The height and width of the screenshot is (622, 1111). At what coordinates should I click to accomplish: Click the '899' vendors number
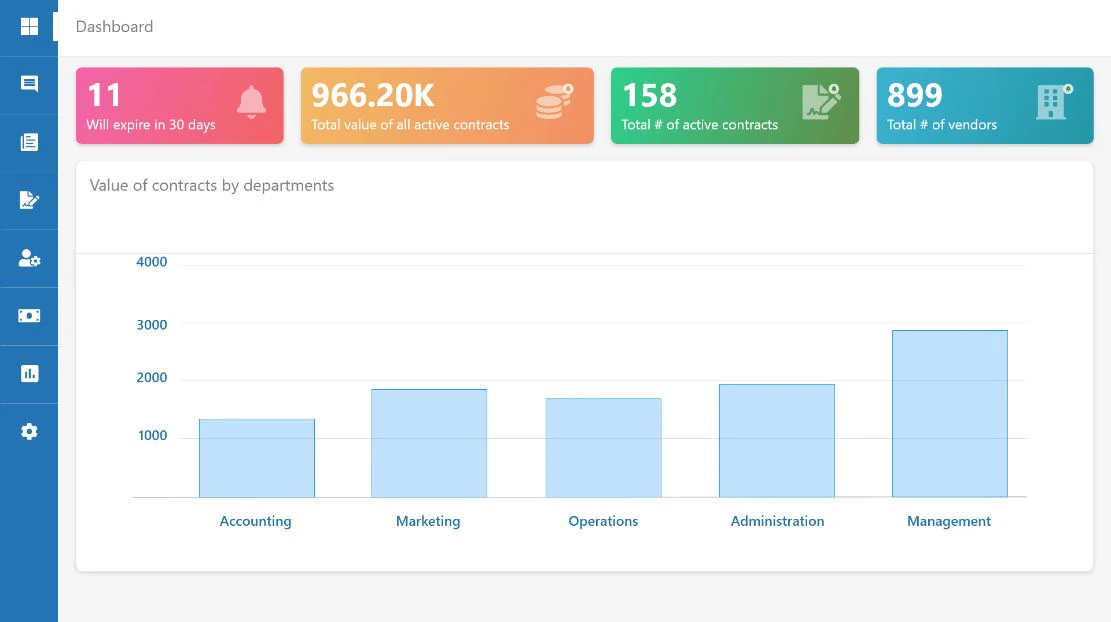coord(915,96)
